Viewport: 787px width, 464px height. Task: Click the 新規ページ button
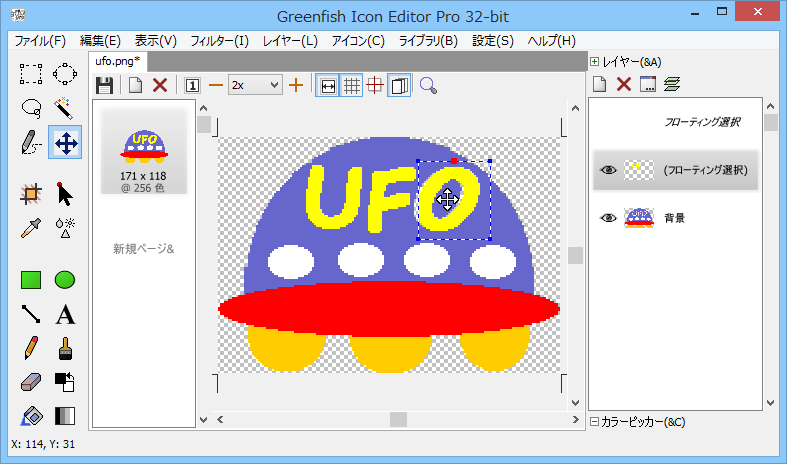point(143,248)
